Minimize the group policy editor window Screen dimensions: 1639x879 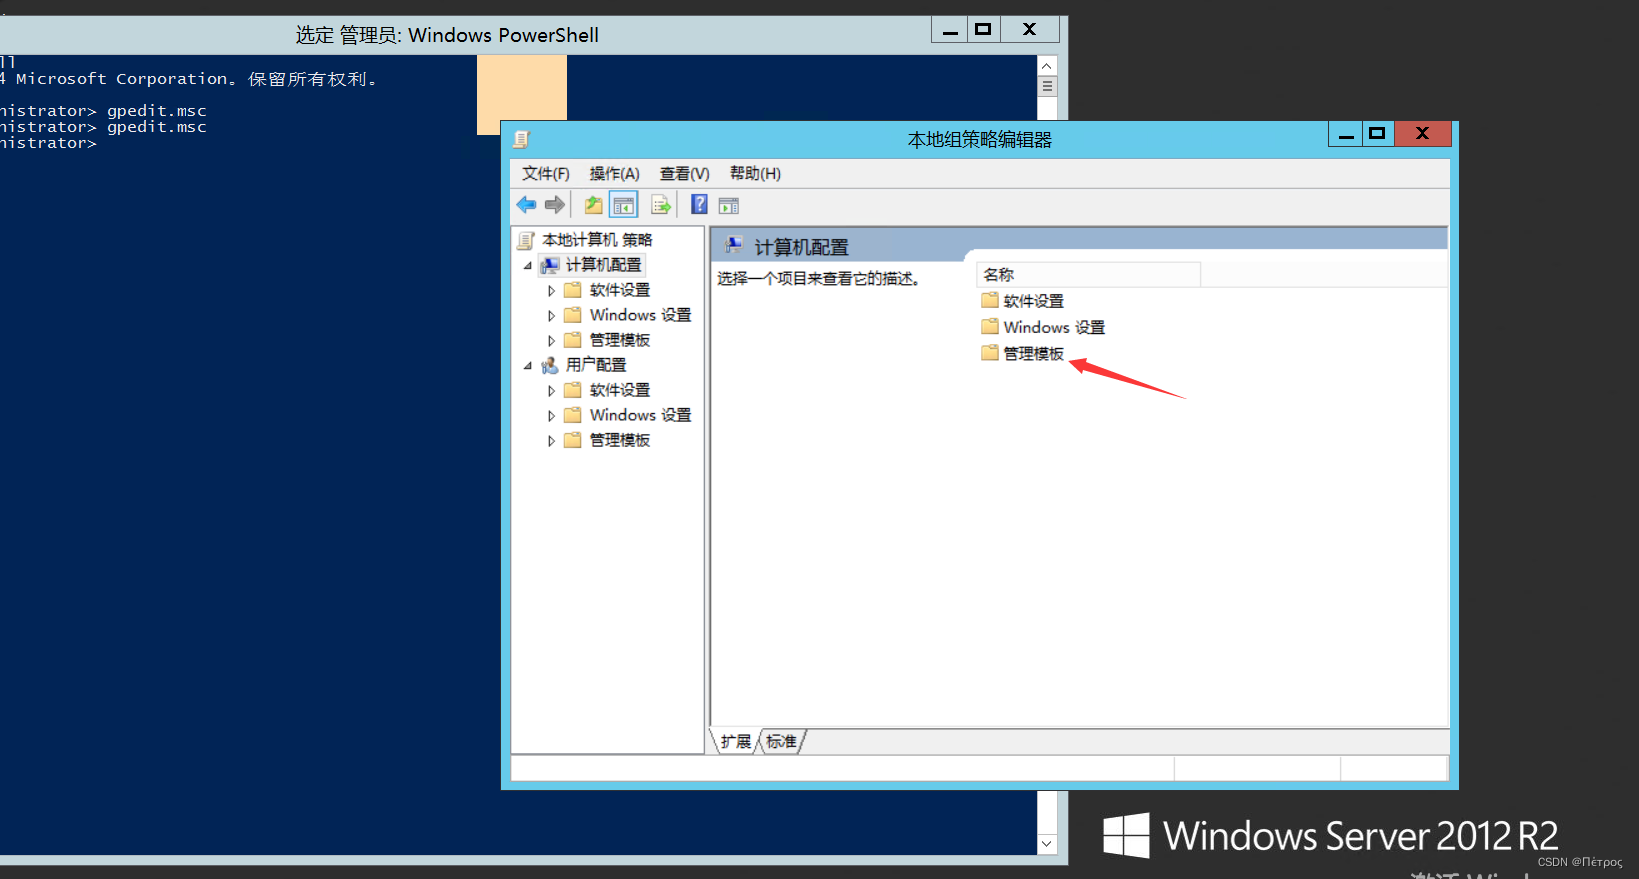coord(1346,134)
